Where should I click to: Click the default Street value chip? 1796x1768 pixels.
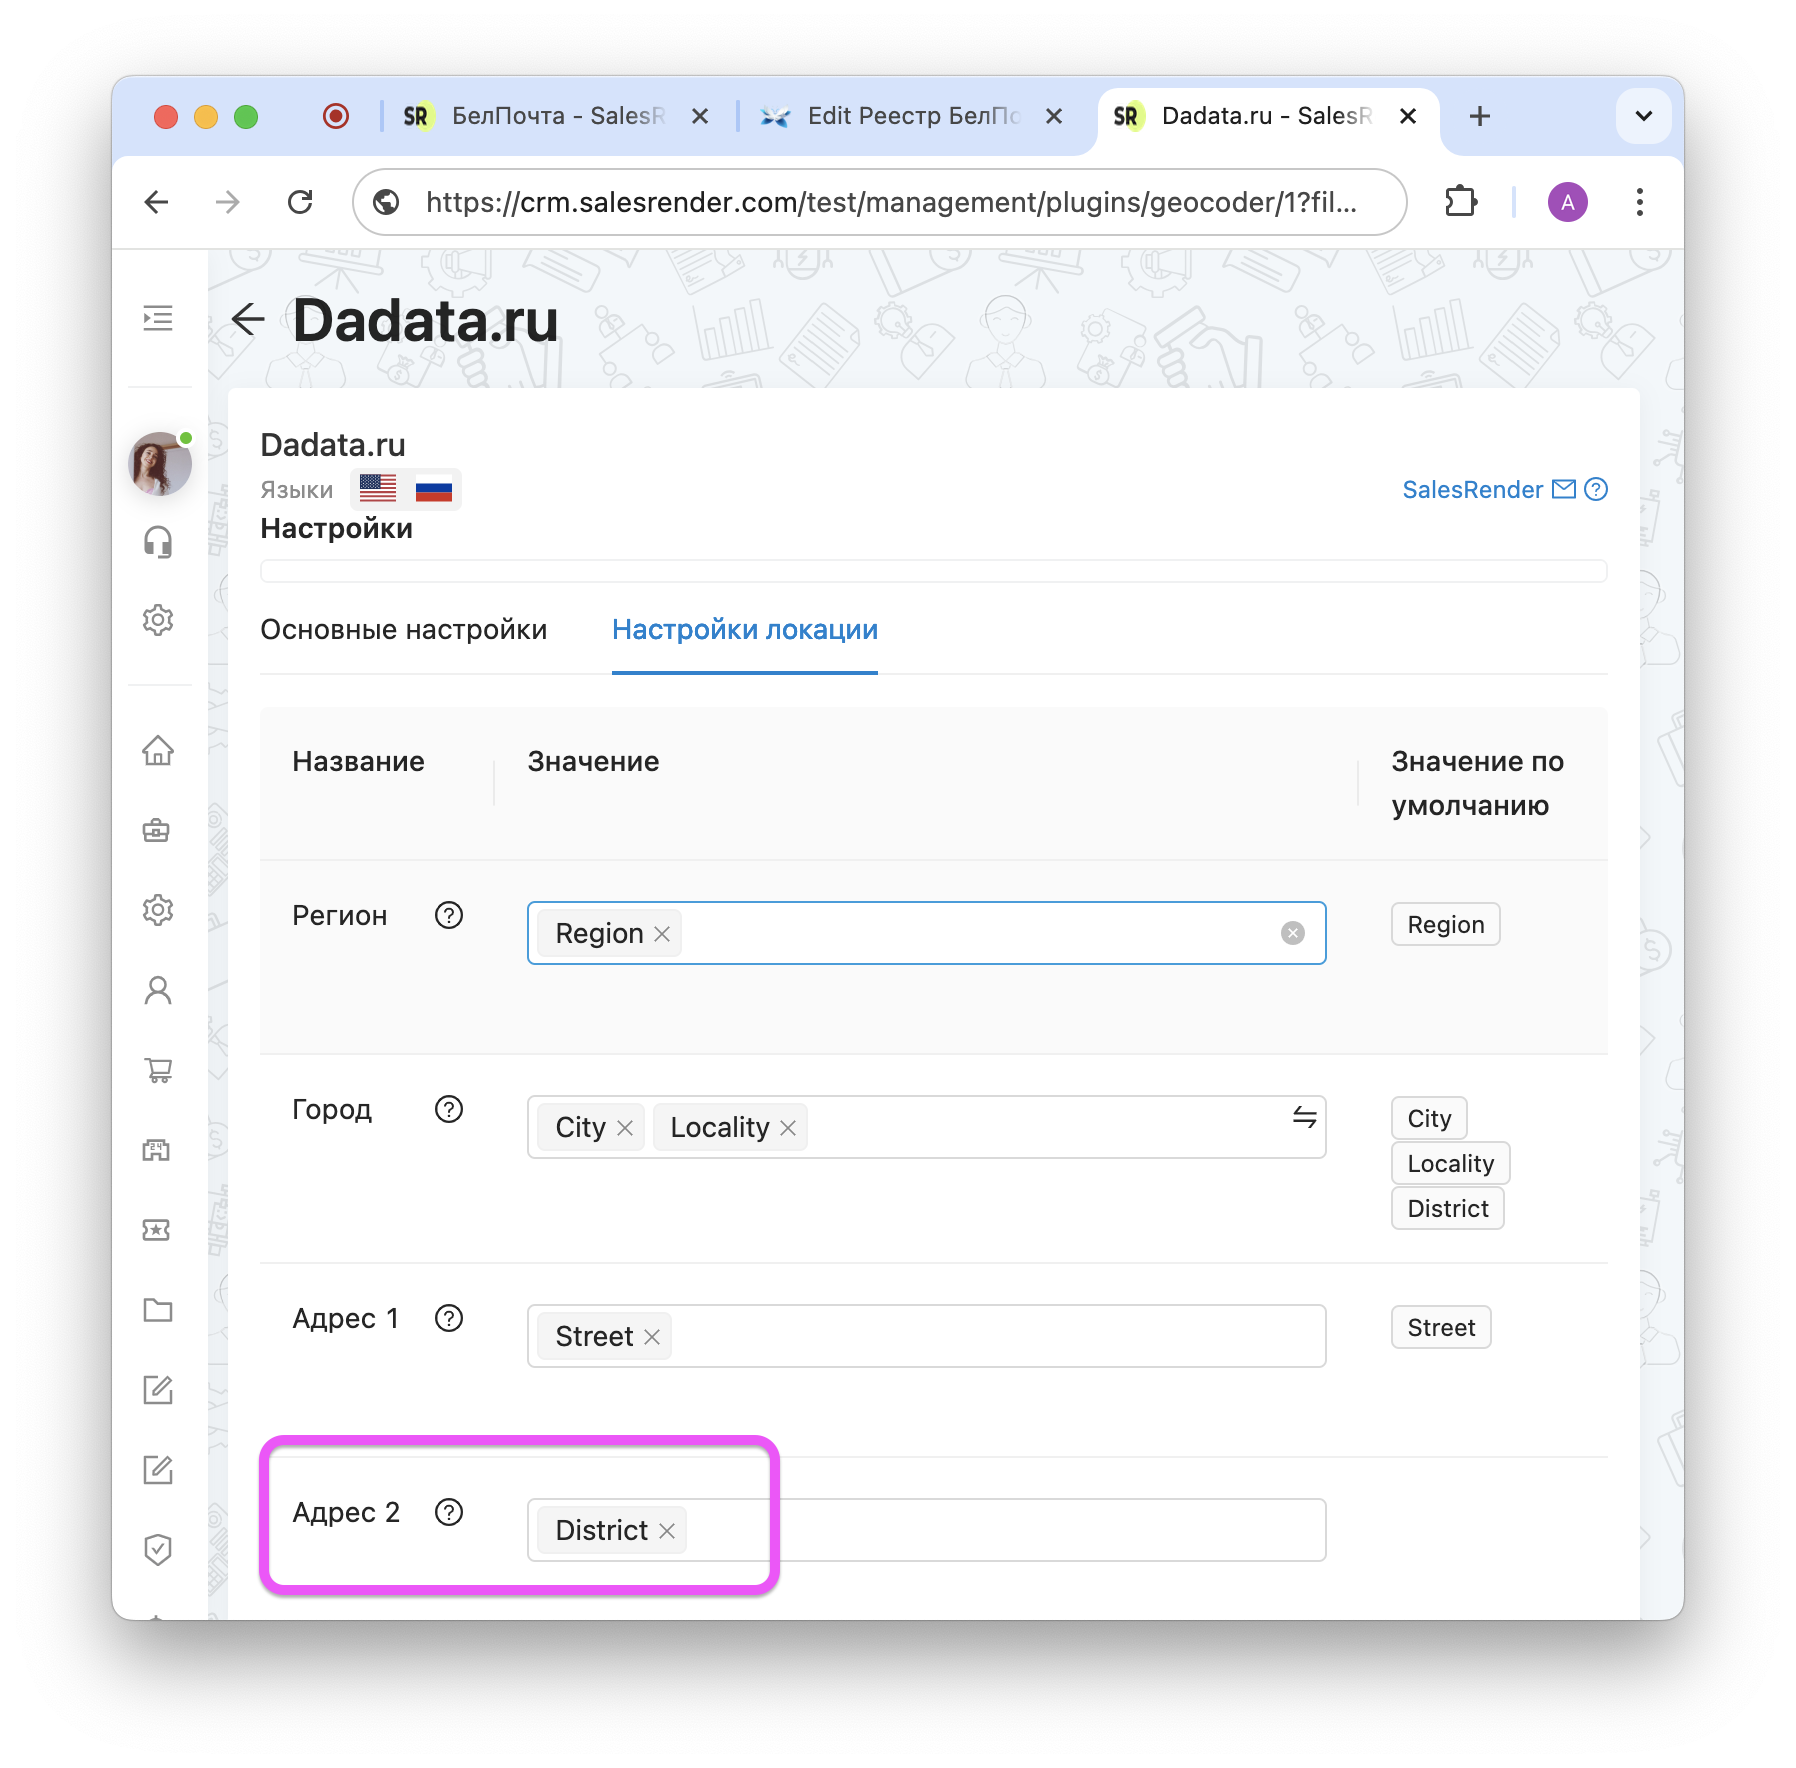click(x=1441, y=1327)
